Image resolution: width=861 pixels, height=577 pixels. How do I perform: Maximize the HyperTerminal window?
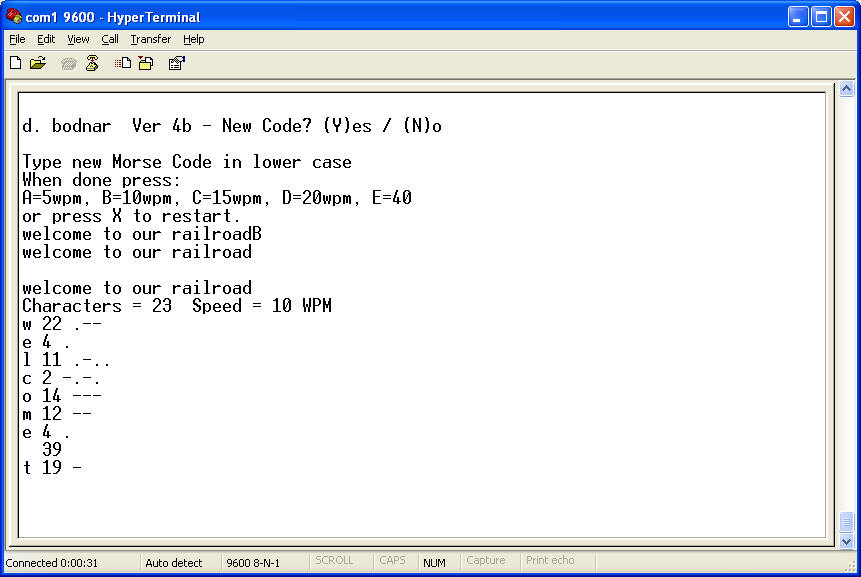pyautogui.click(x=819, y=16)
